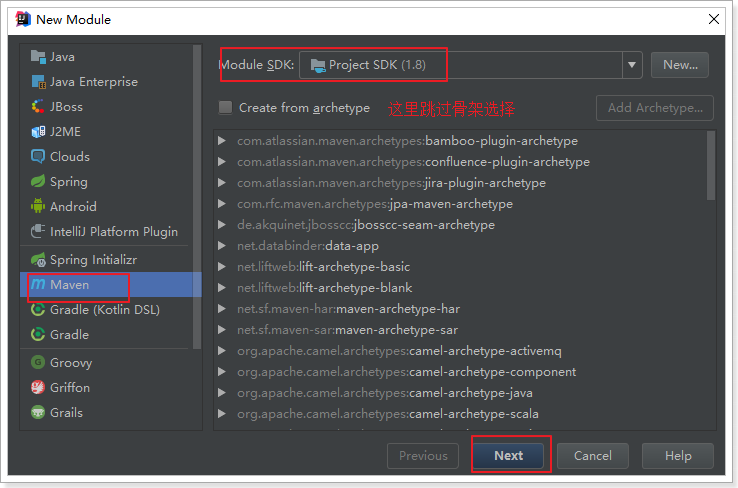Expand the bamboo-plugin-archetype tree node
The height and width of the screenshot is (488, 738).
[x=222, y=141]
